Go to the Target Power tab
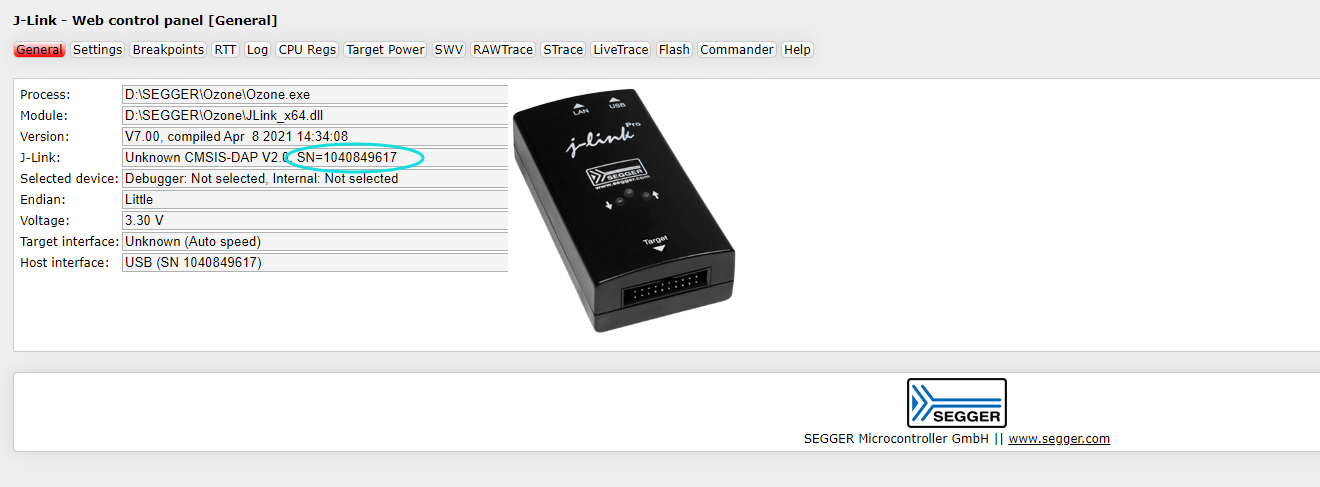The height and width of the screenshot is (487, 1320). pyautogui.click(x=385, y=49)
